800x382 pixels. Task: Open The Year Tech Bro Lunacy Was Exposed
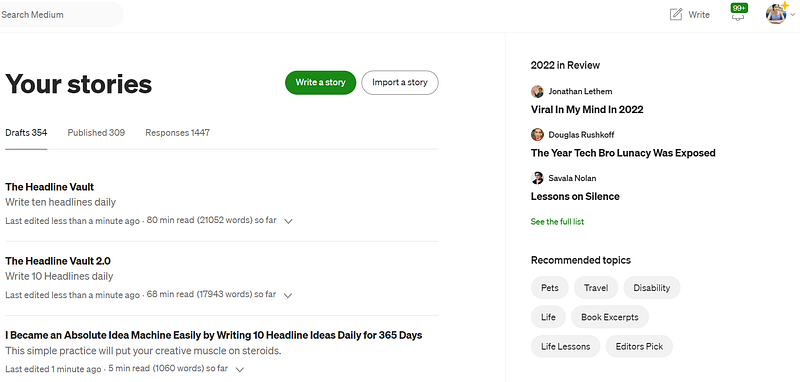[623, 153]
